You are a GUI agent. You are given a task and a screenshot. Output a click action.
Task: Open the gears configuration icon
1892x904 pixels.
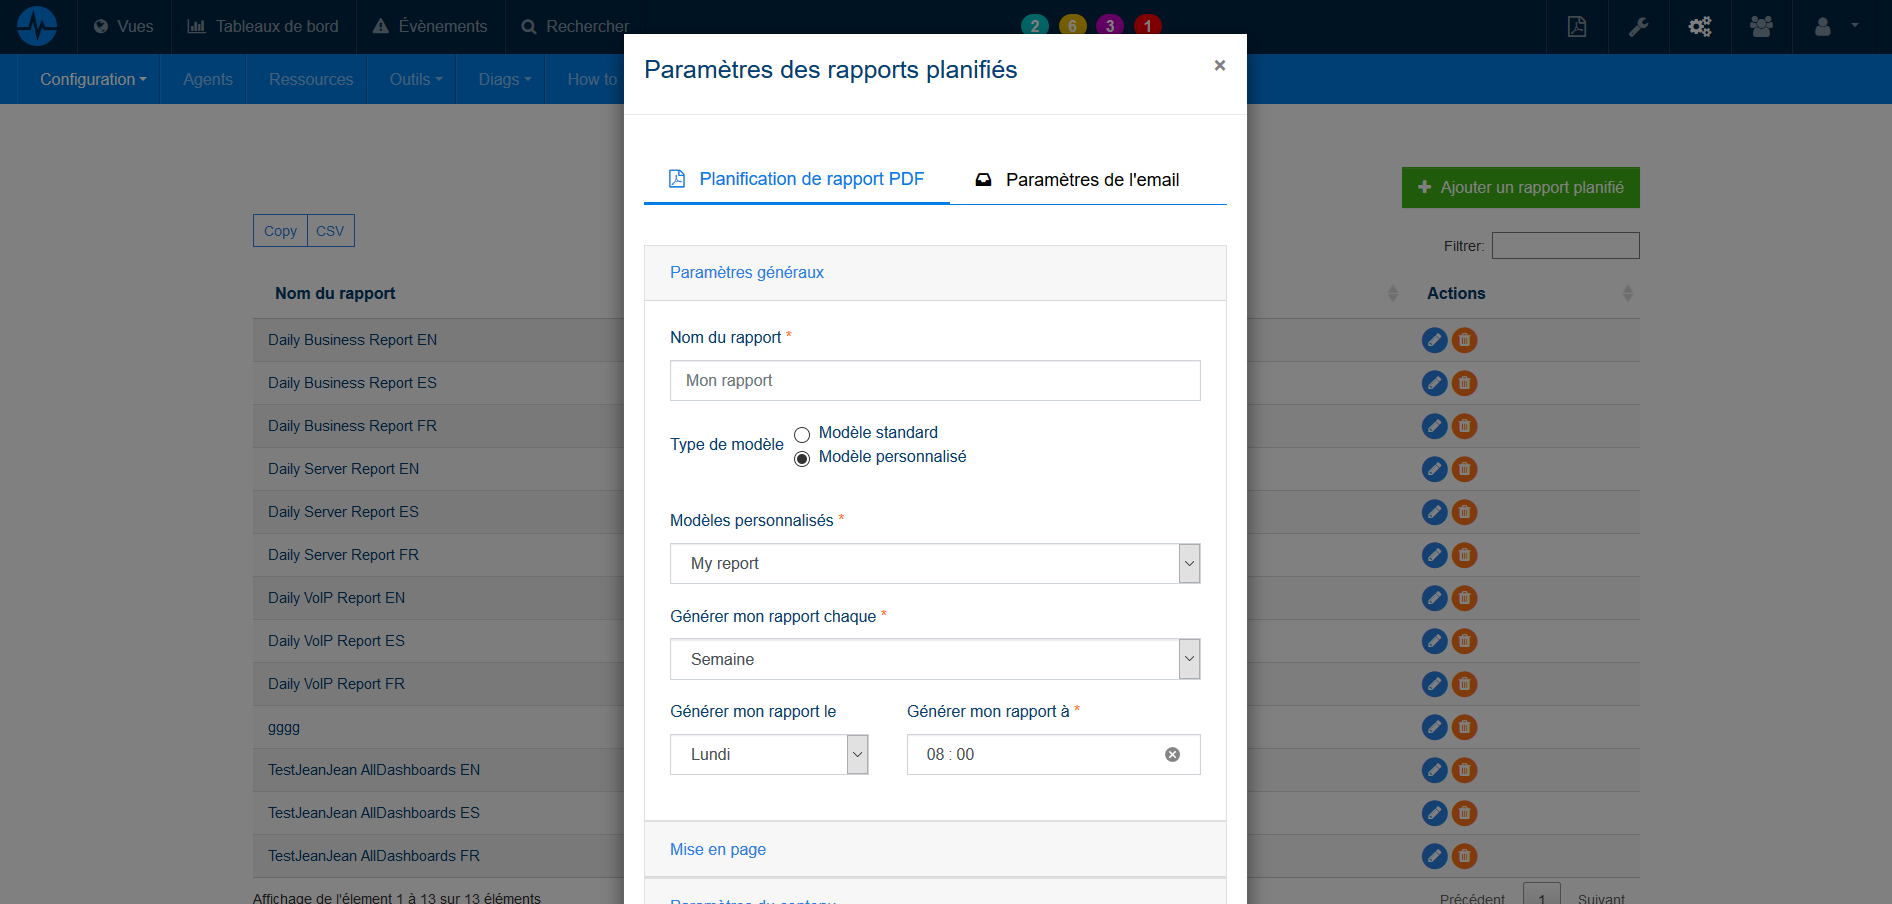pyautogui.click(x=1700, y=27)
